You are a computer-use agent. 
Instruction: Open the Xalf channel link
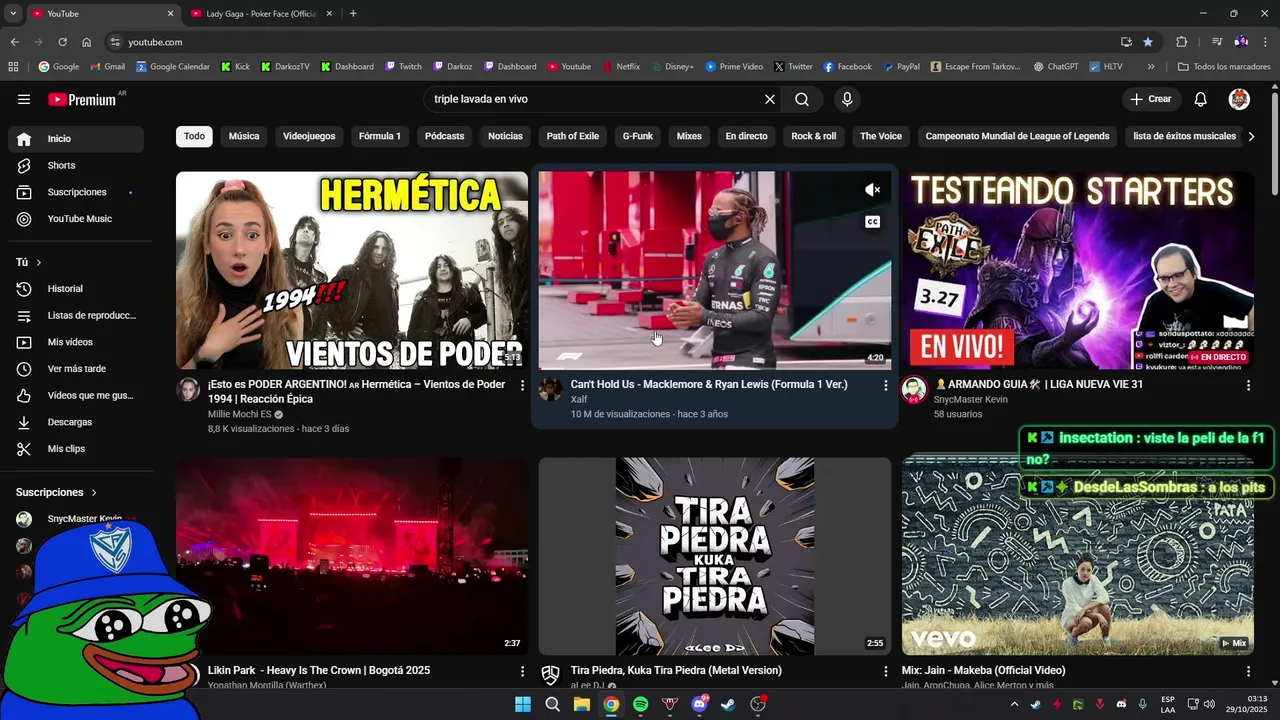tap(579, 399)
